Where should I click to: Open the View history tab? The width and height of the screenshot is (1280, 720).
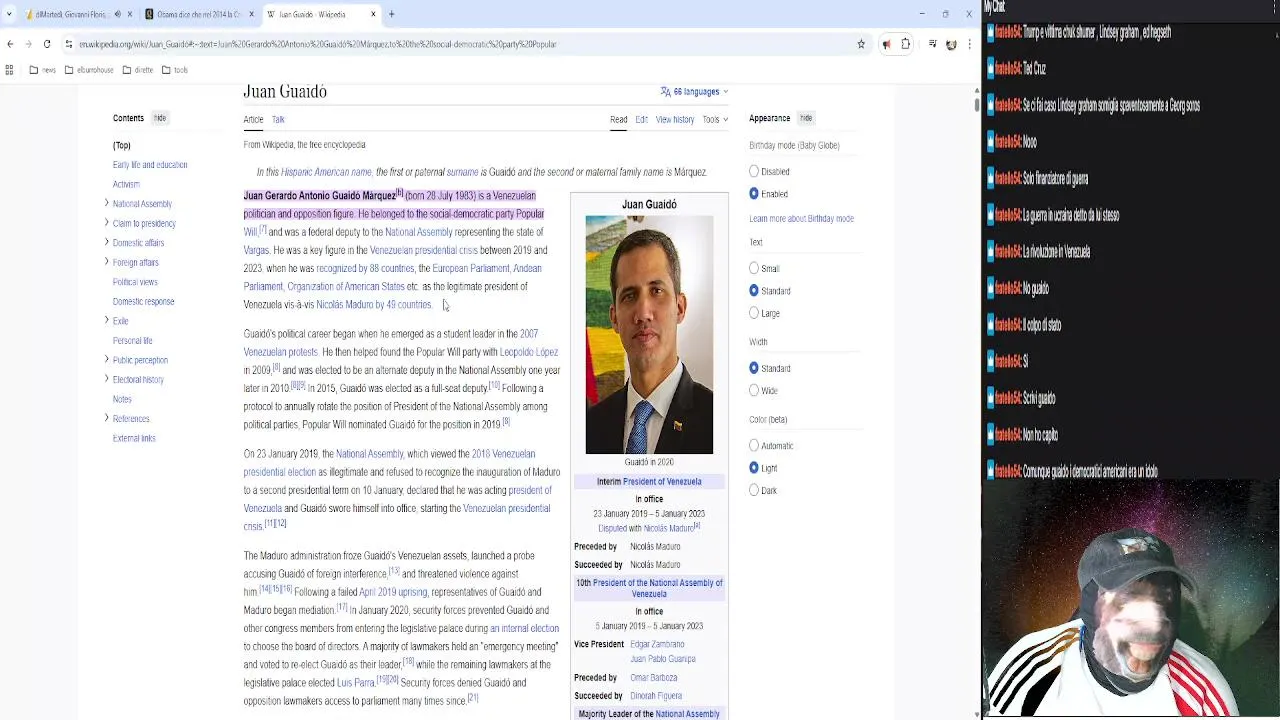click(675, 120)
